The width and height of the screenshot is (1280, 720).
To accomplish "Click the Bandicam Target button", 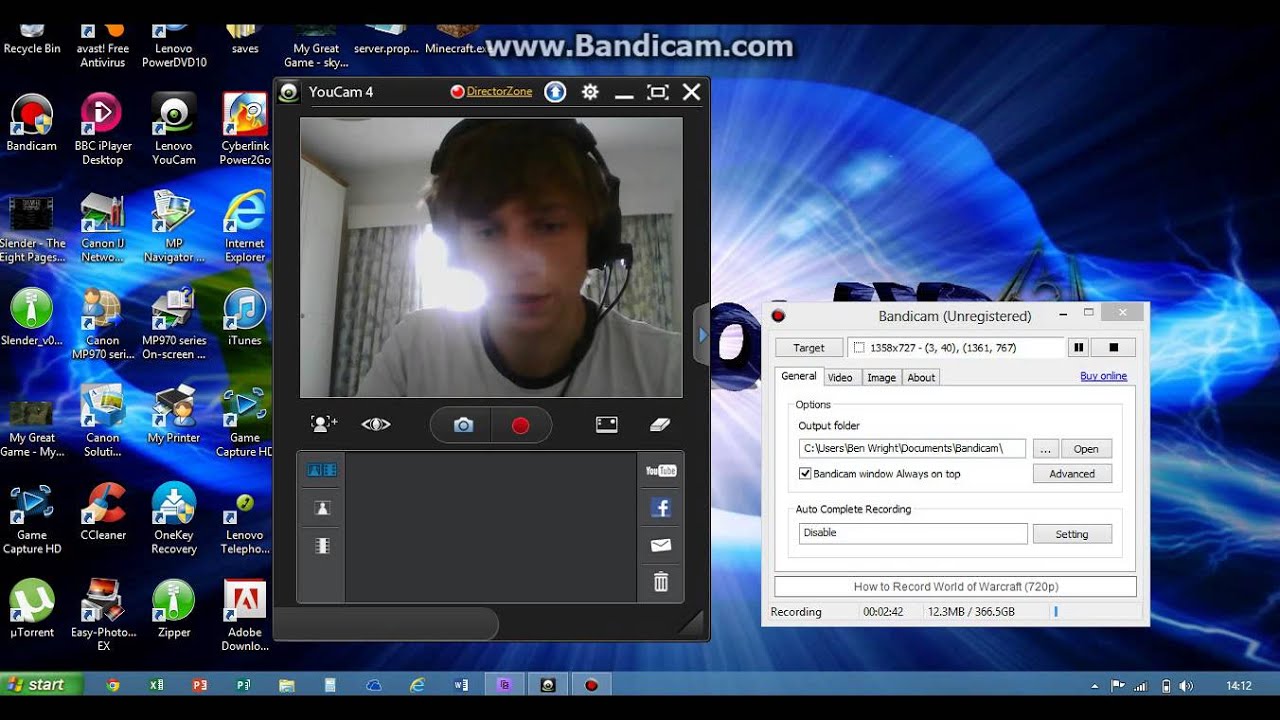I will click(x=809, y=348).
